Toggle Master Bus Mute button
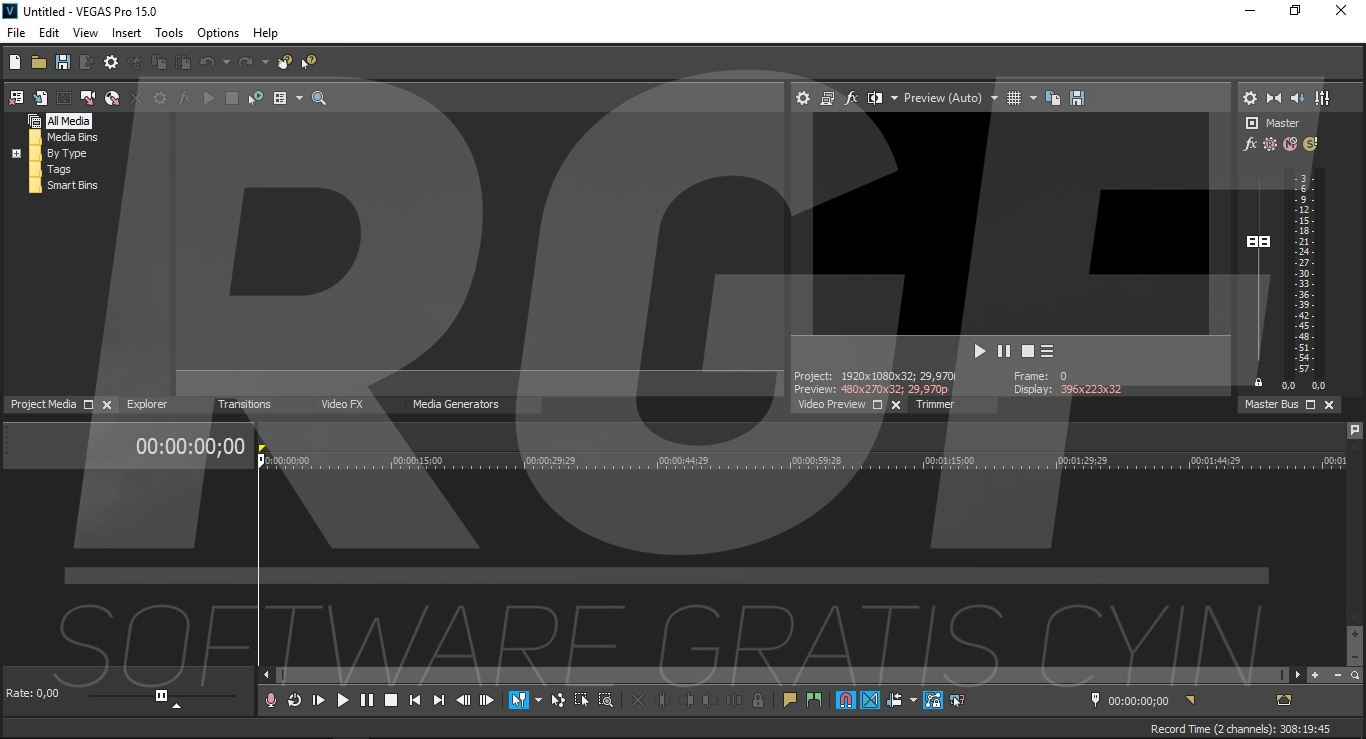The width and height of the screenshot is (1366, 739). [1290, 144]
